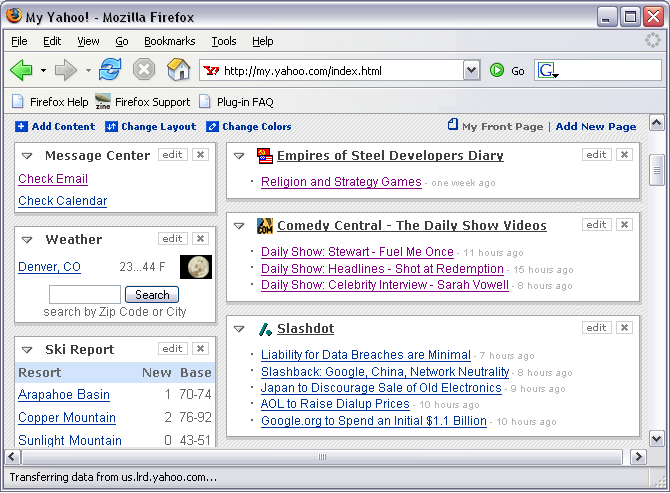Edit the Message Center module
The width and height of the screenshot is (670, 493).
pos(173,155)
